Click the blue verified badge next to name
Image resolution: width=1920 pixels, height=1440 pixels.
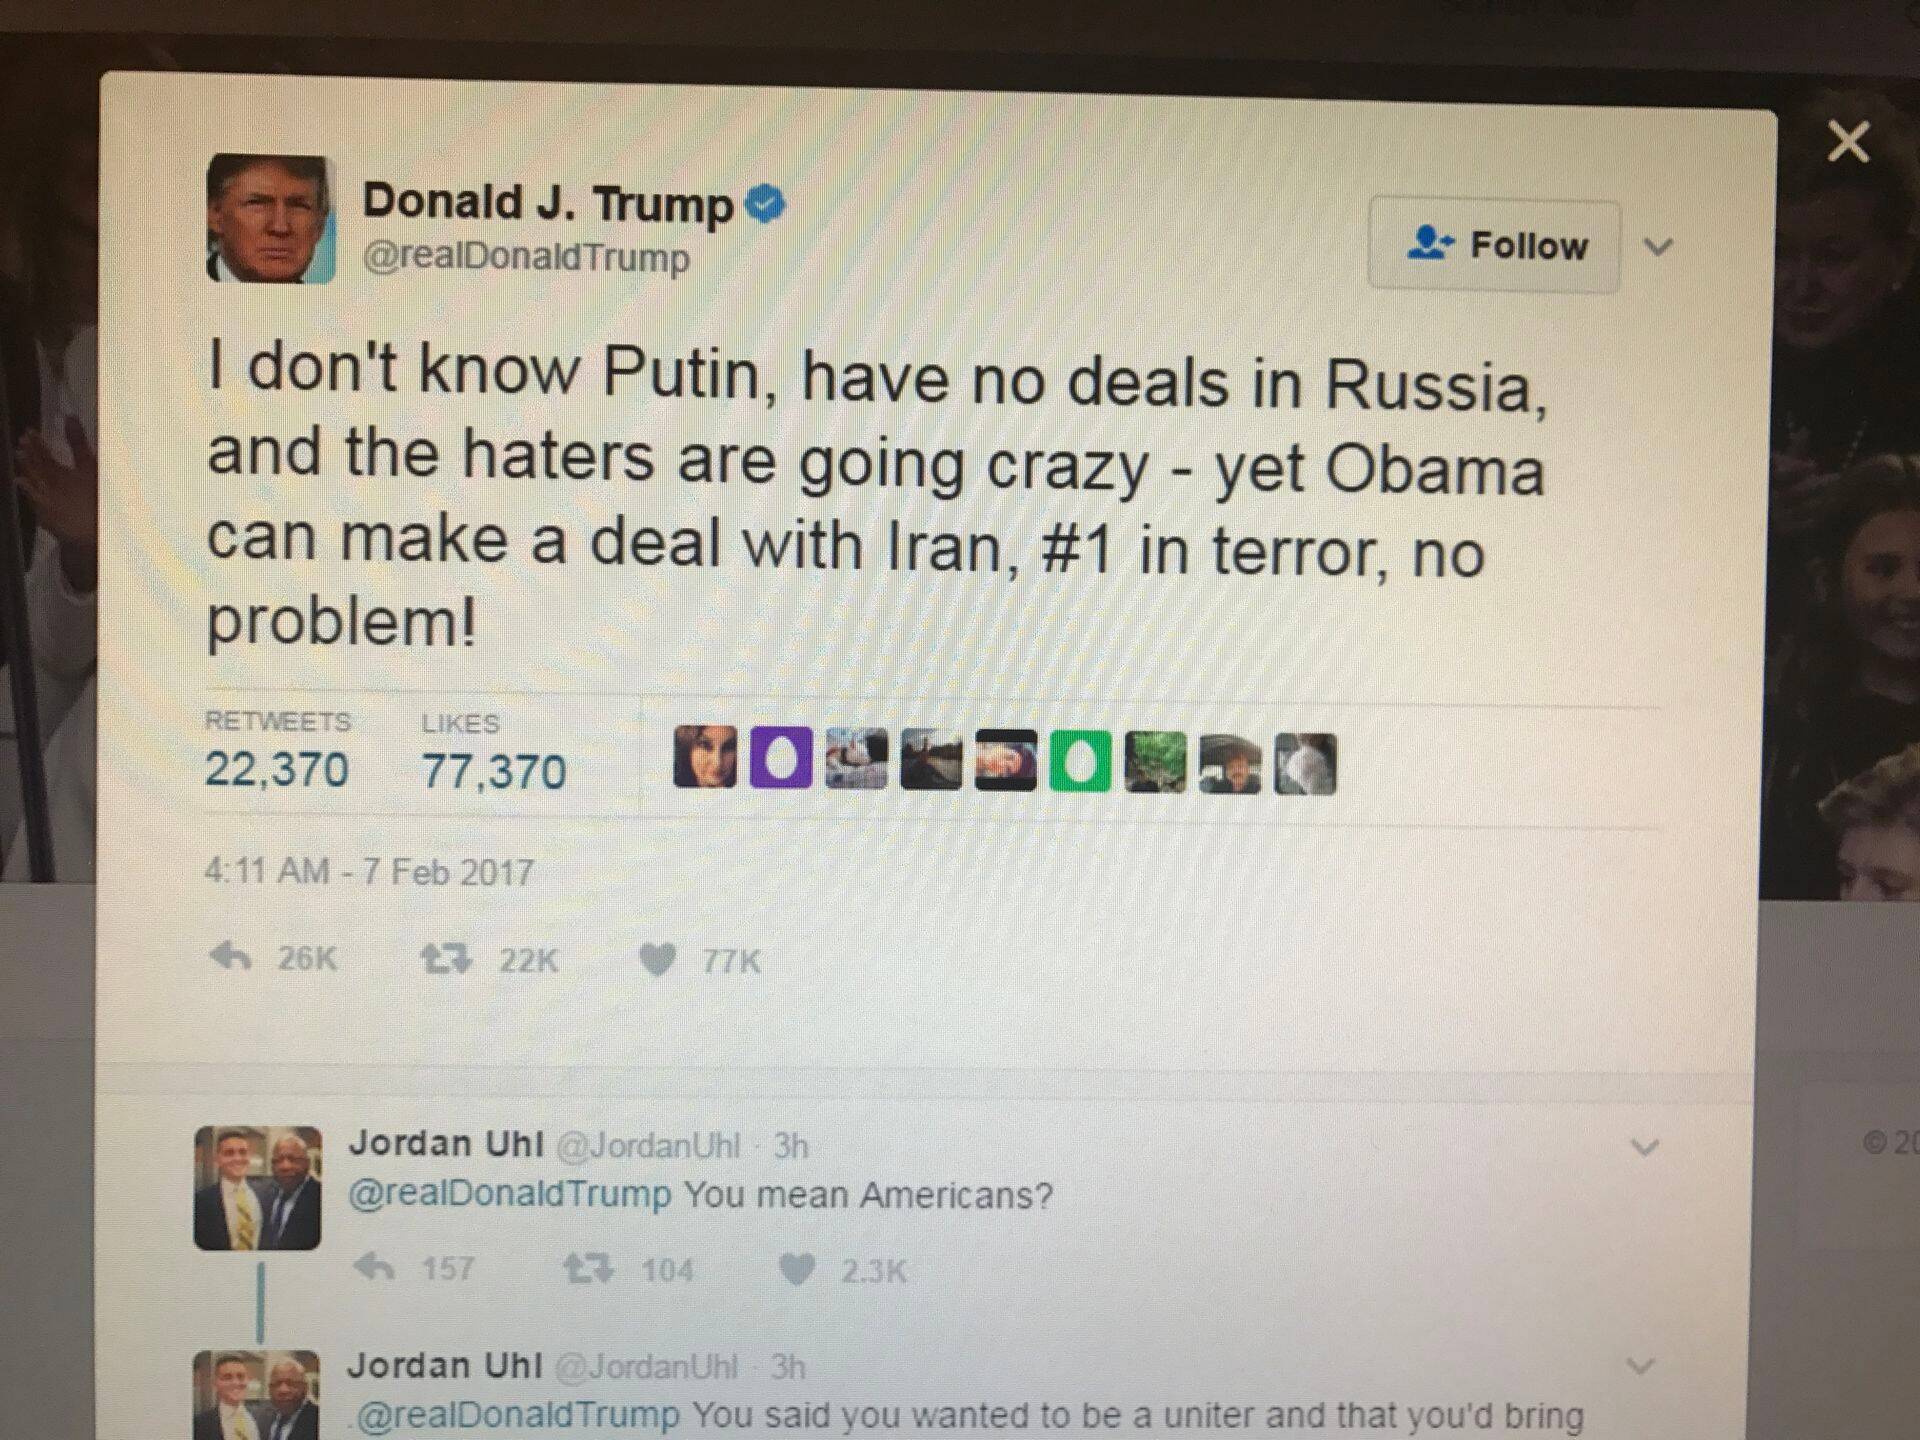[766, 203]
